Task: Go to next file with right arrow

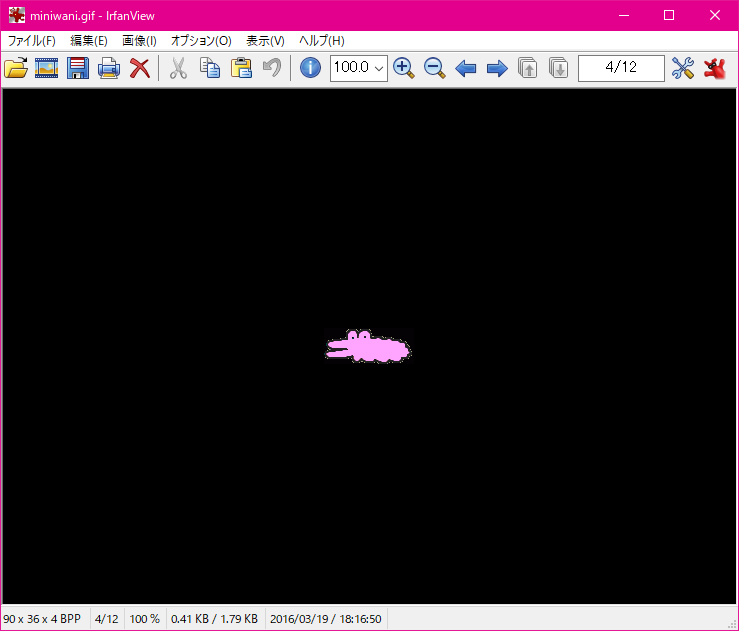Action: pyautogui.click(x=497, y=68)
